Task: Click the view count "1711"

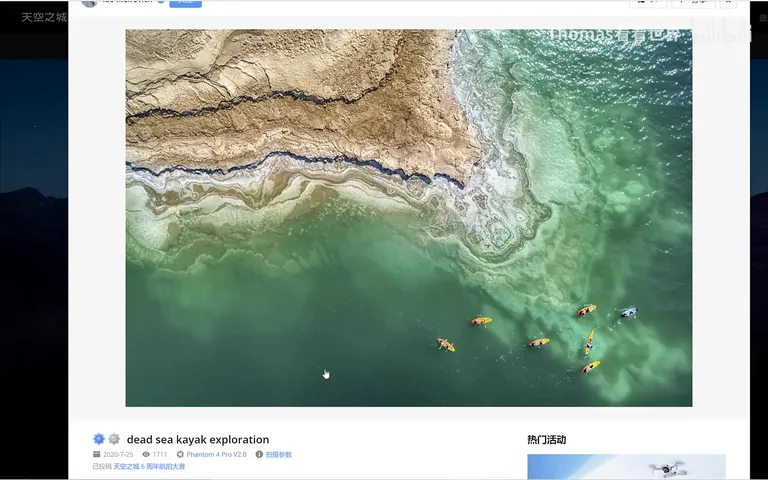Action: (160, 455)
